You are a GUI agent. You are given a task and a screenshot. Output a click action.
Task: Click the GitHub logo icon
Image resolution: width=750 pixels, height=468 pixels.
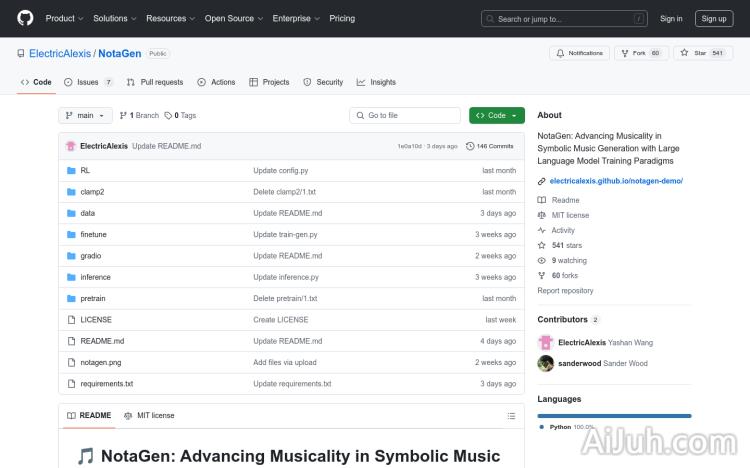(25, 18)
